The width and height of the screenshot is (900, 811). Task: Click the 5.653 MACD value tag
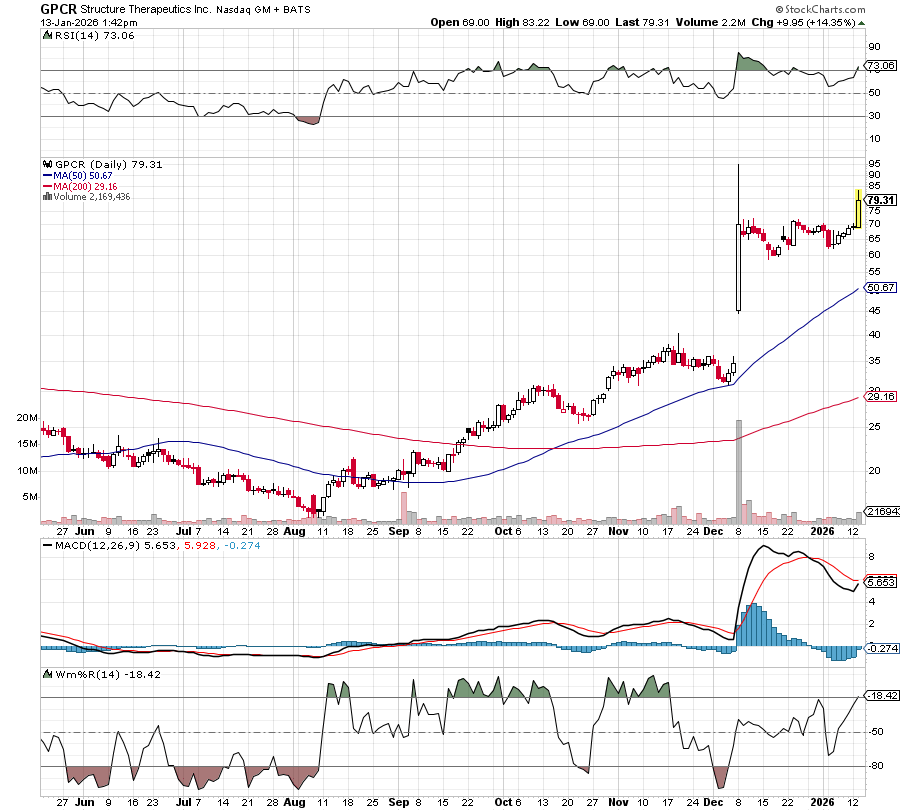tap(880, 582)
